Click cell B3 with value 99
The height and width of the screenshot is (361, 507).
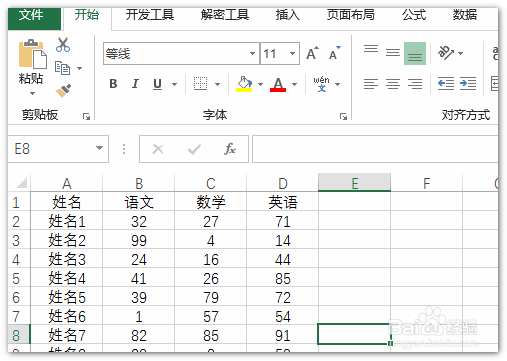pos(139,240)
